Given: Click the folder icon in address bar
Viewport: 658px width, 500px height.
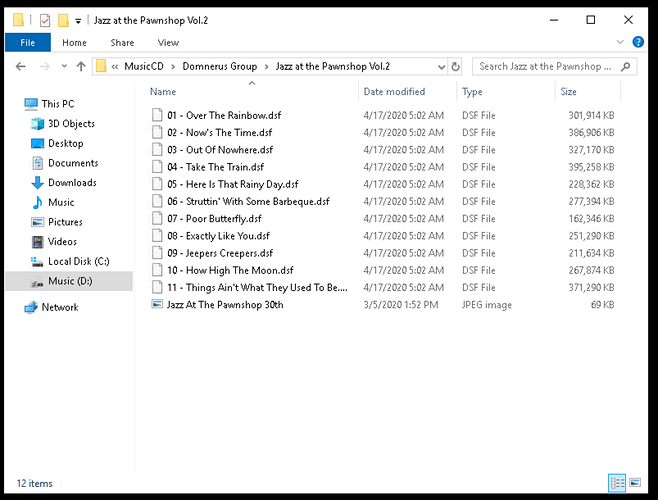Looking at the screenshot, I should tap(101, 66).
